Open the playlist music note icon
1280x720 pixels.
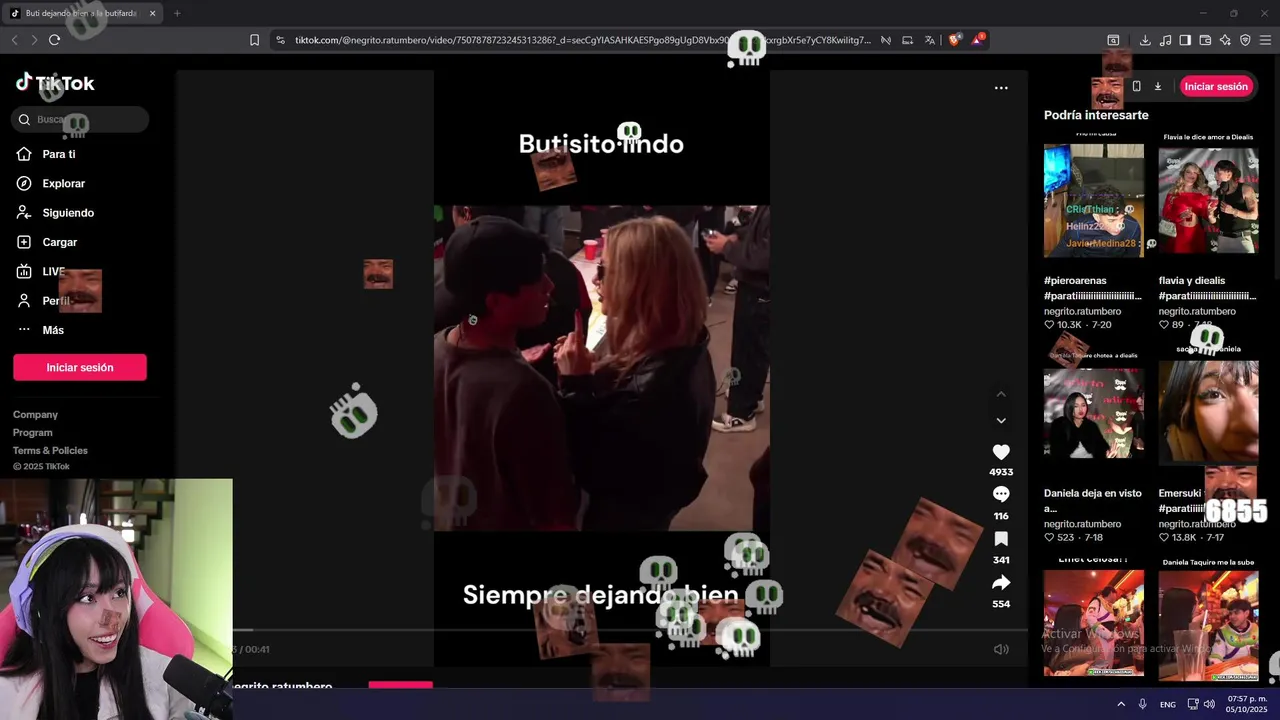(1166, 40)
